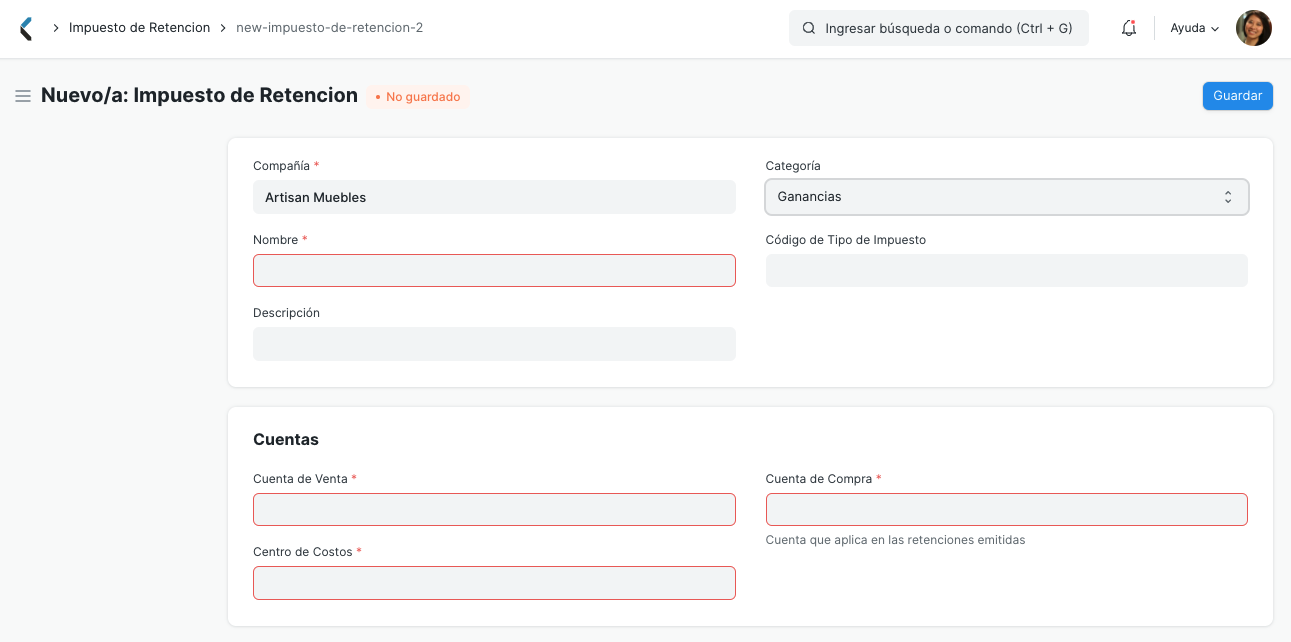Focus the Nombre input field
Image resolution: width=1291 pixels, height=642 pixels.
(494, 271)
